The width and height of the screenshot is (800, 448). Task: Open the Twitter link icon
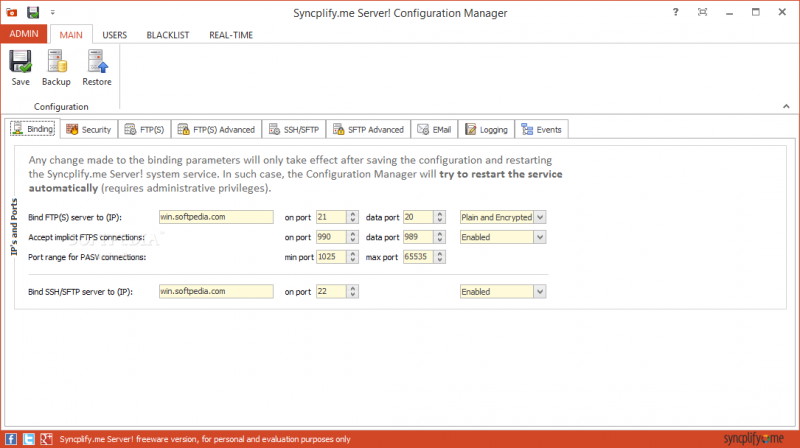(x=29, y=439)
